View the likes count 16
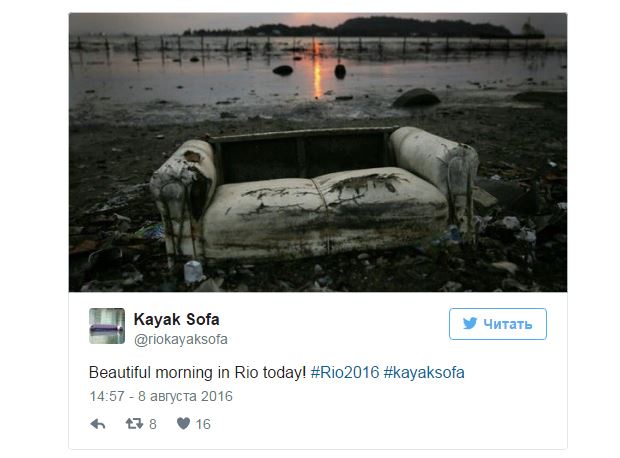 [x=203, y=424]
